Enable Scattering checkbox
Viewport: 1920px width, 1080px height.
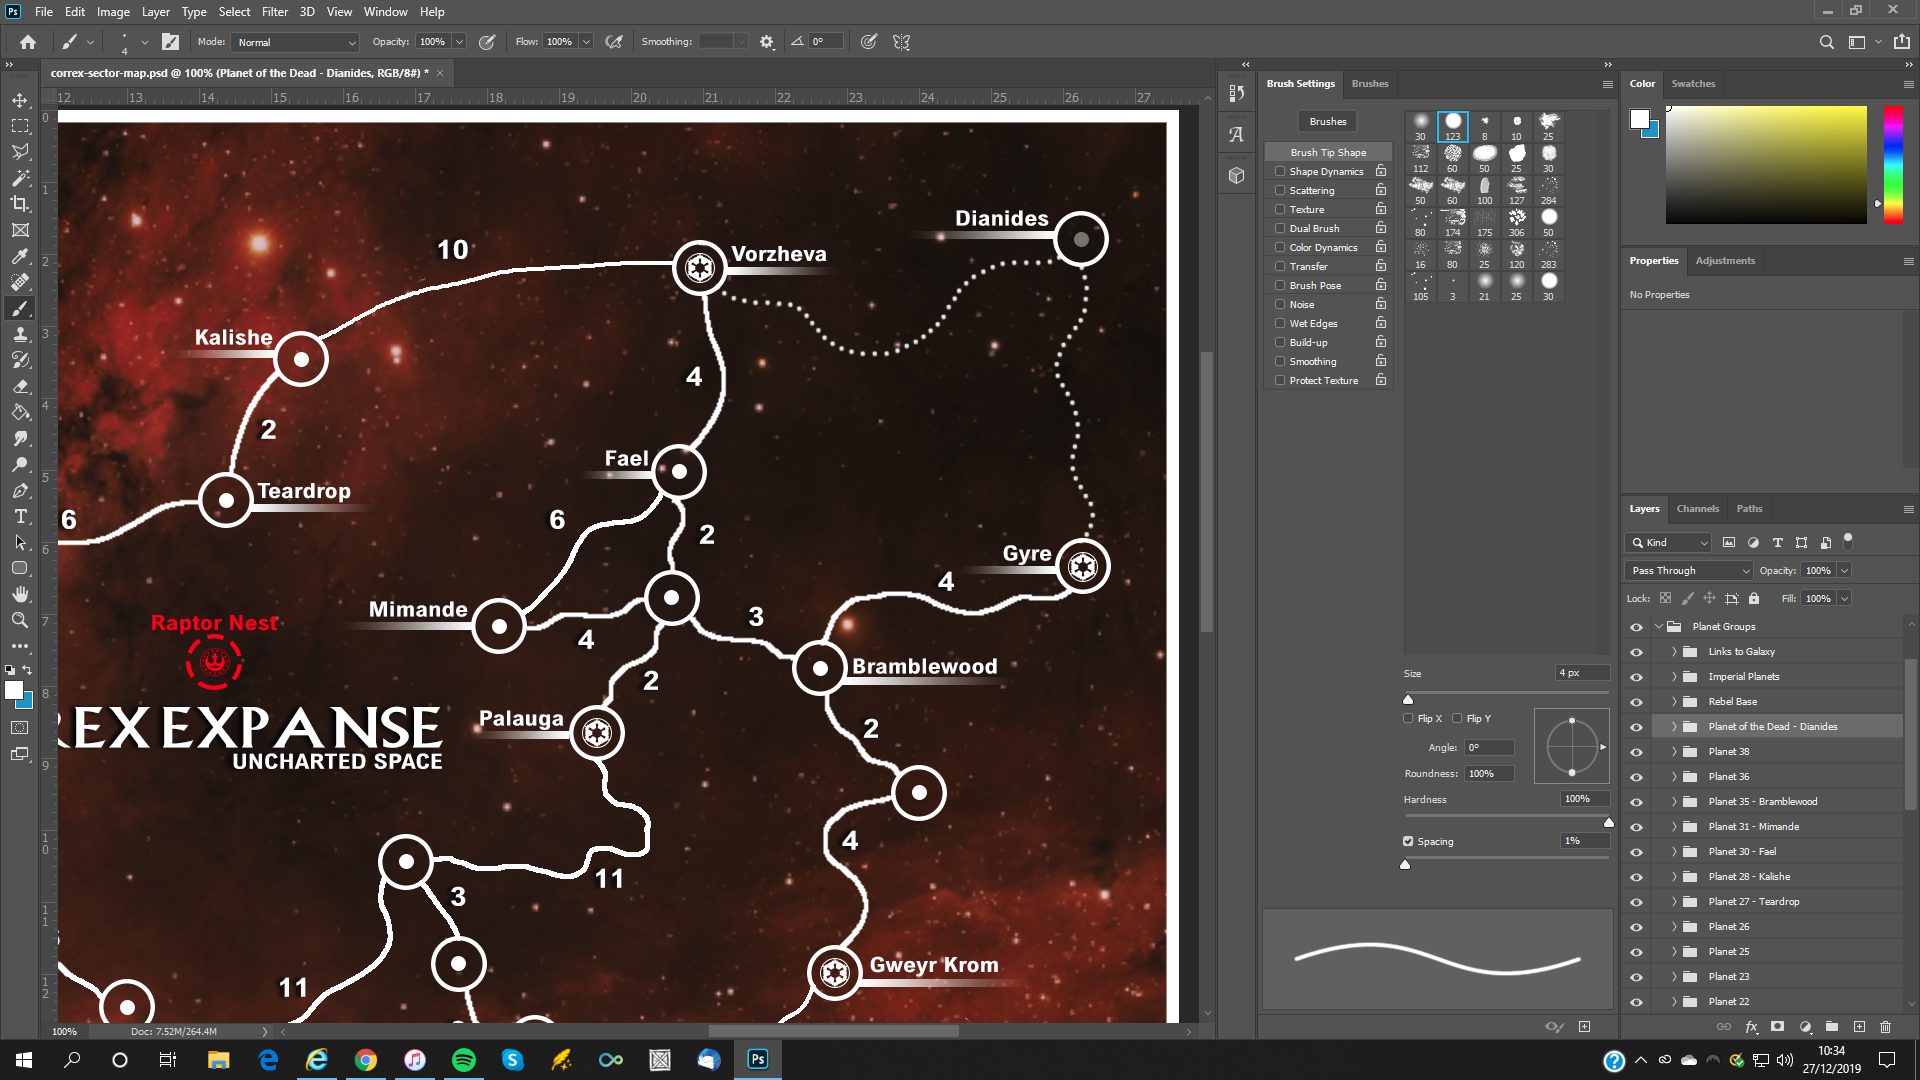(1280, 190)
